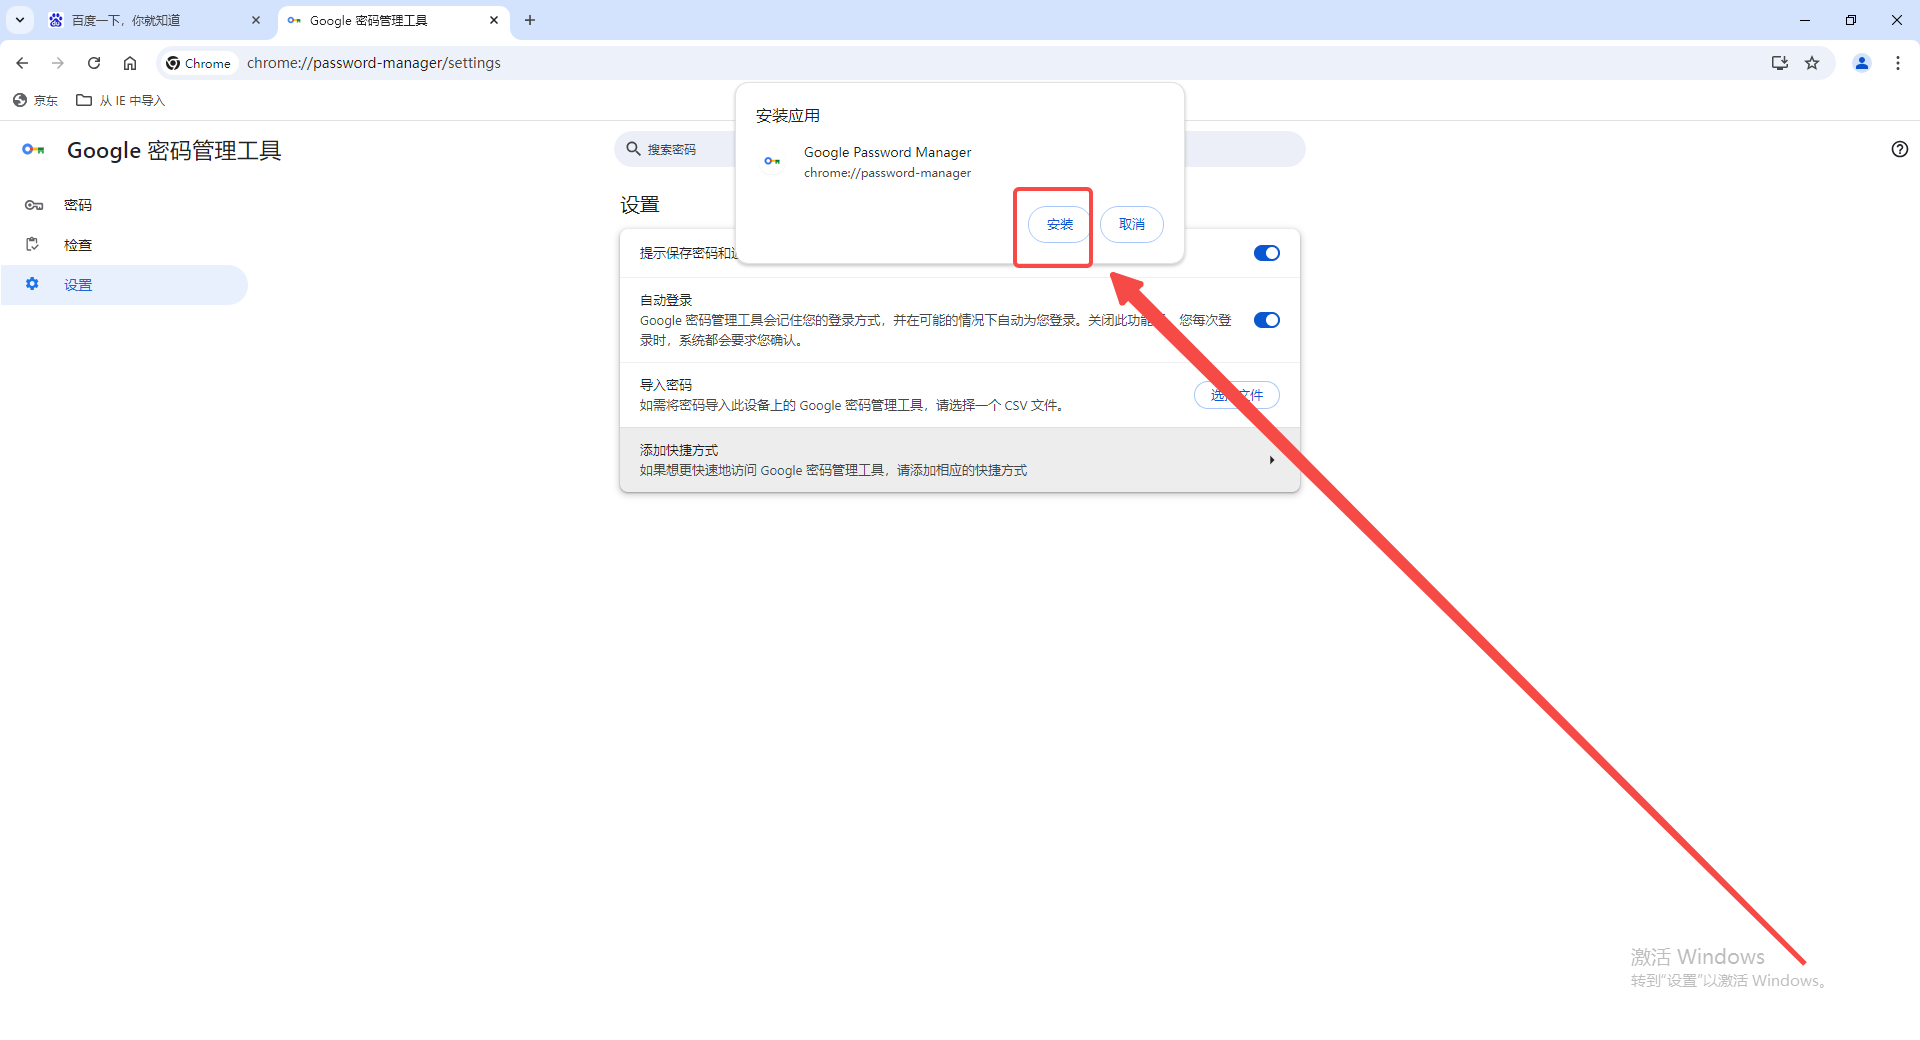Image resolution: width=1920 pixels, height=1040 pixels.
Task: Open the profile avatar menu
Action: click(1862, 63)
